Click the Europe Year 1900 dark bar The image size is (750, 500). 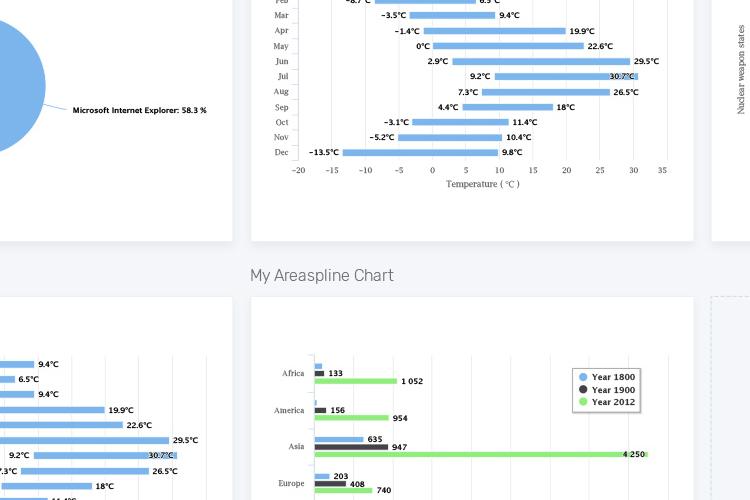[331, 484]
